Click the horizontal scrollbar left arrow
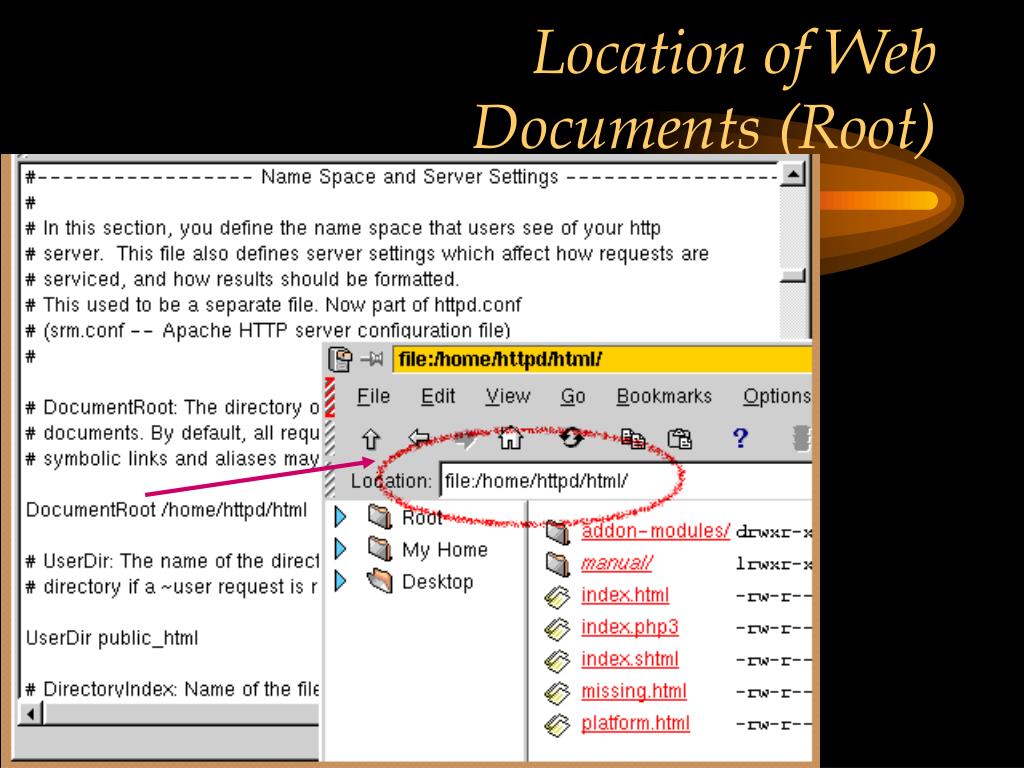 tap(31, 713)
